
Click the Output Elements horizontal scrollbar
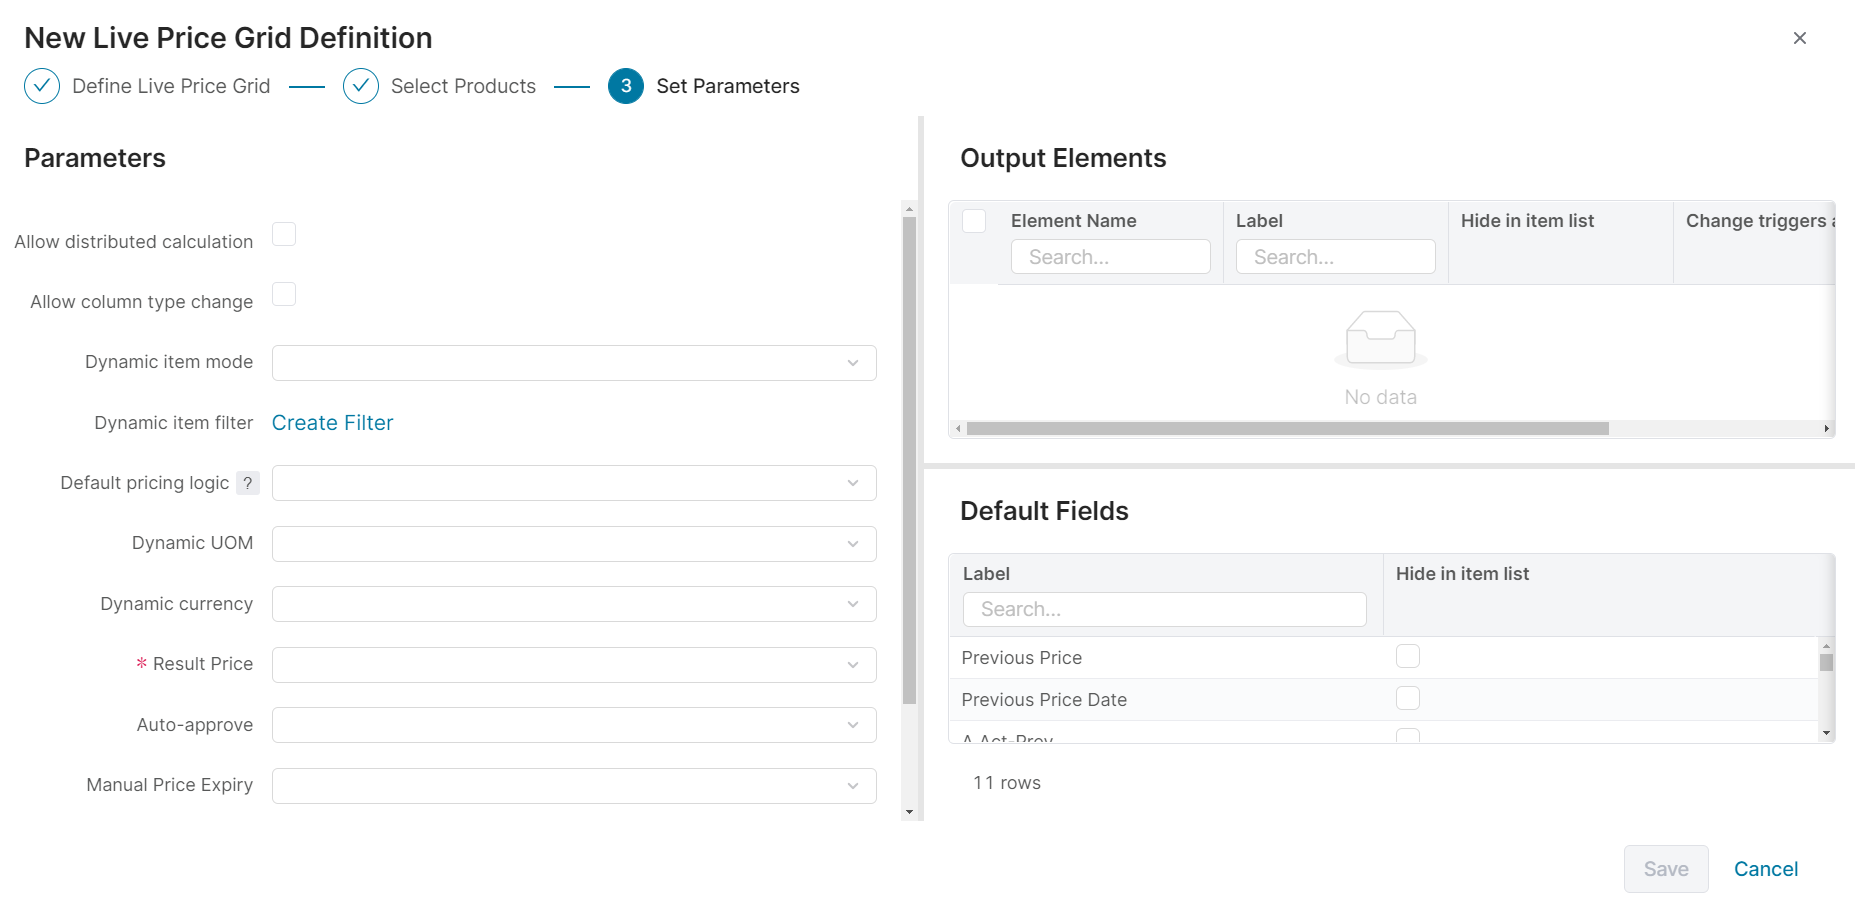coord(1287,429)
